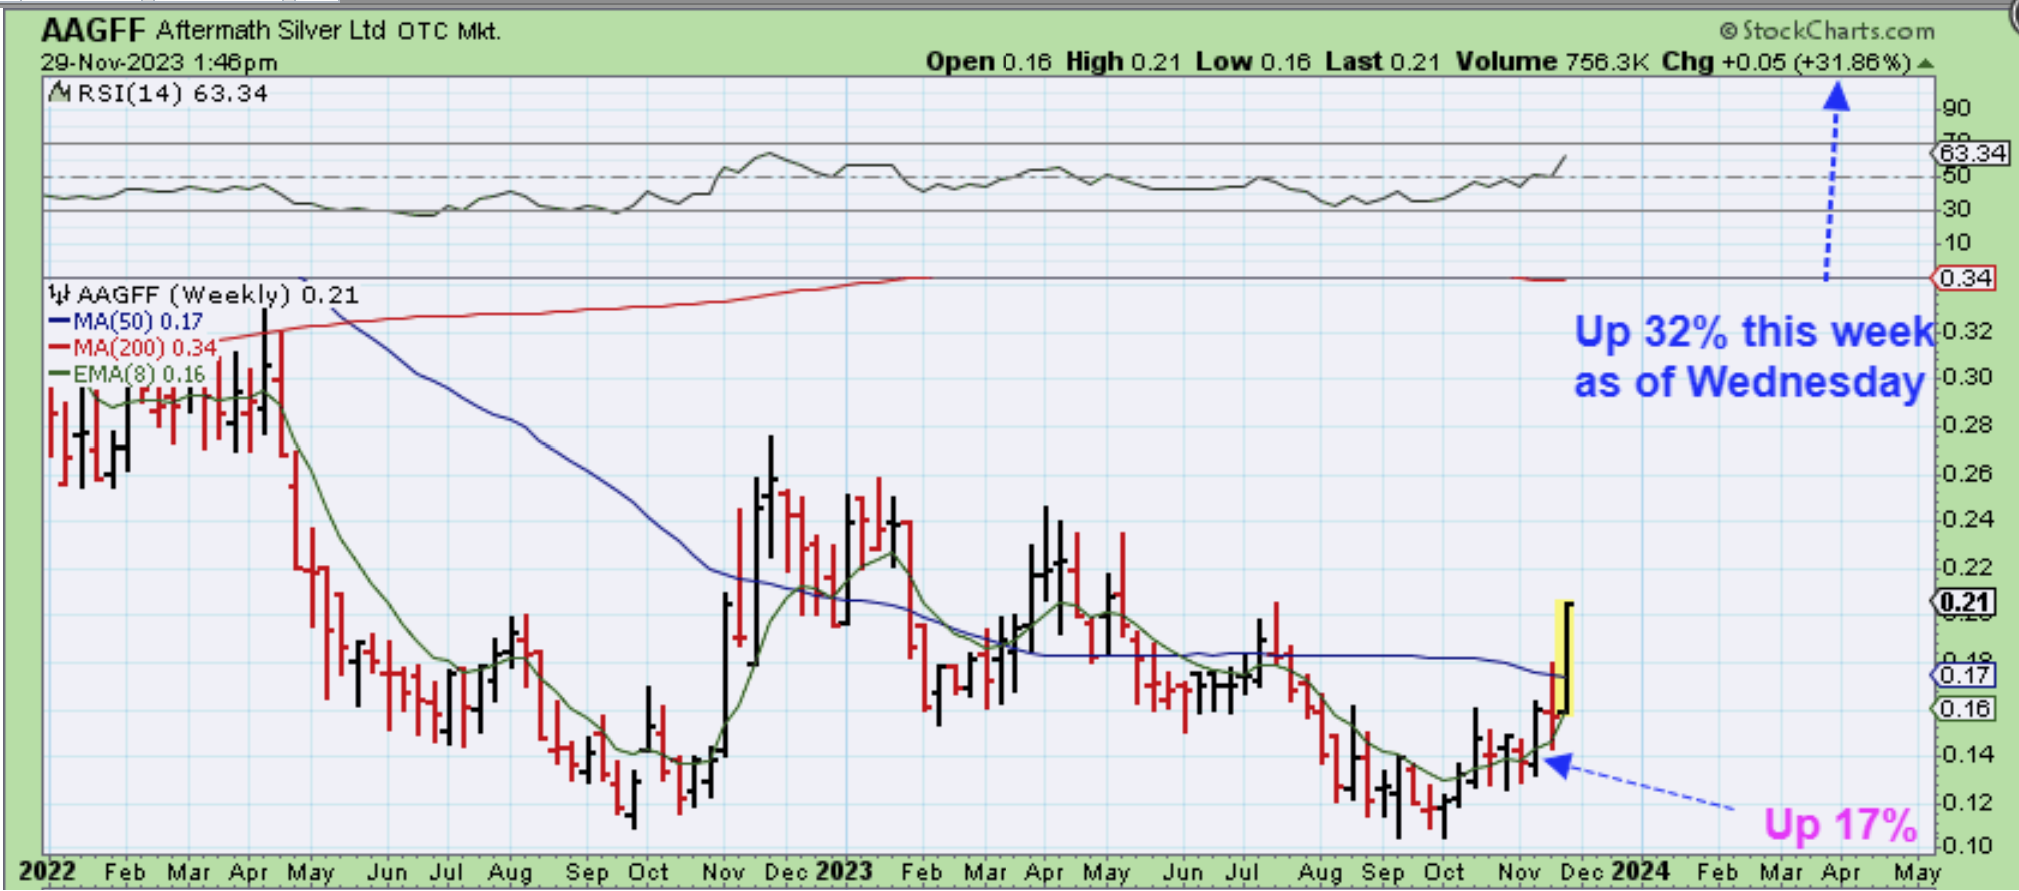Click the 0.14 price axis label
The height and width of the screenshot is (891, 2019).
(x=1965, y=754)
